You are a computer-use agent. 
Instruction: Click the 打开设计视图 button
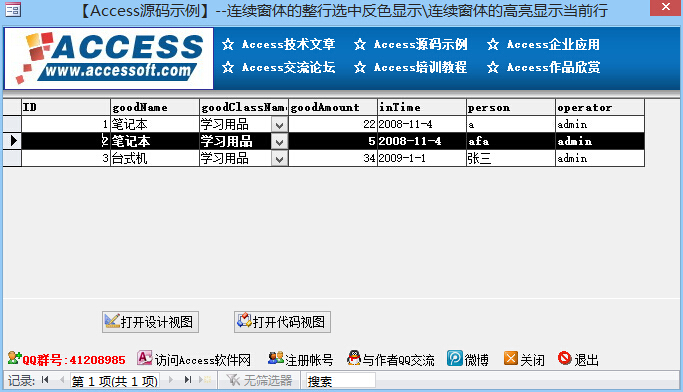point(150,322)
